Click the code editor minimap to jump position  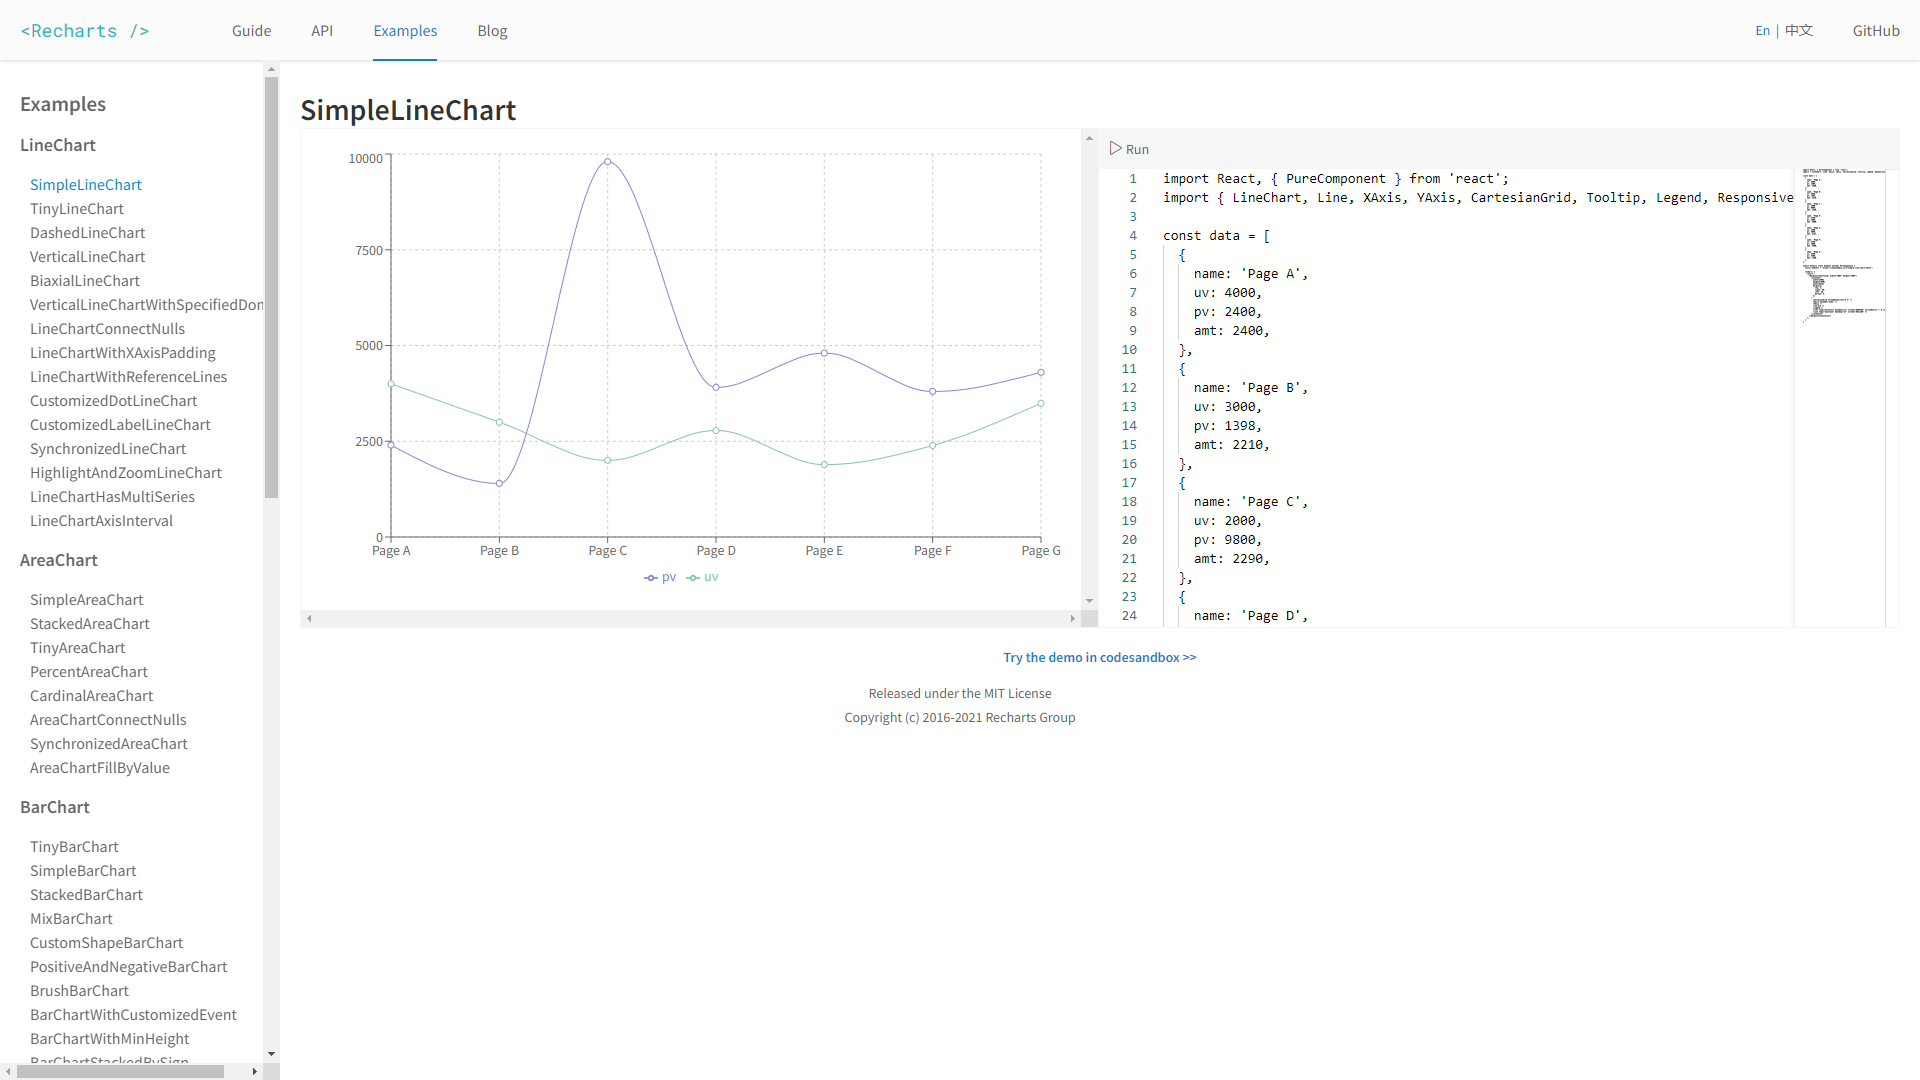[1843, 250]
